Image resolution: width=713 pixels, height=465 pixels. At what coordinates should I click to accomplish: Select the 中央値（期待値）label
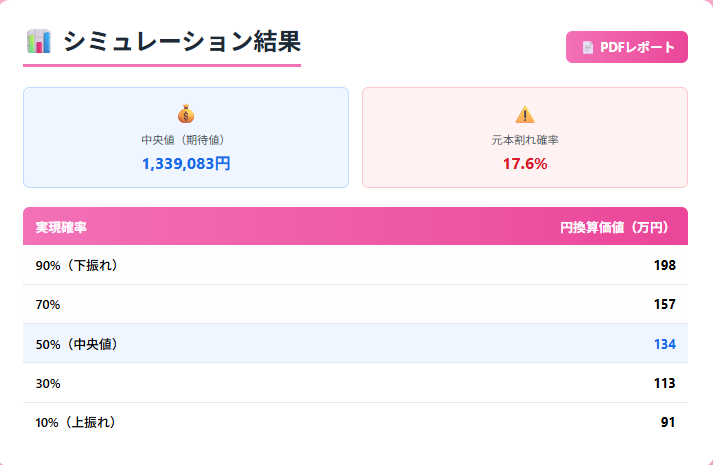pyautogui.click(x=186, y=140)
